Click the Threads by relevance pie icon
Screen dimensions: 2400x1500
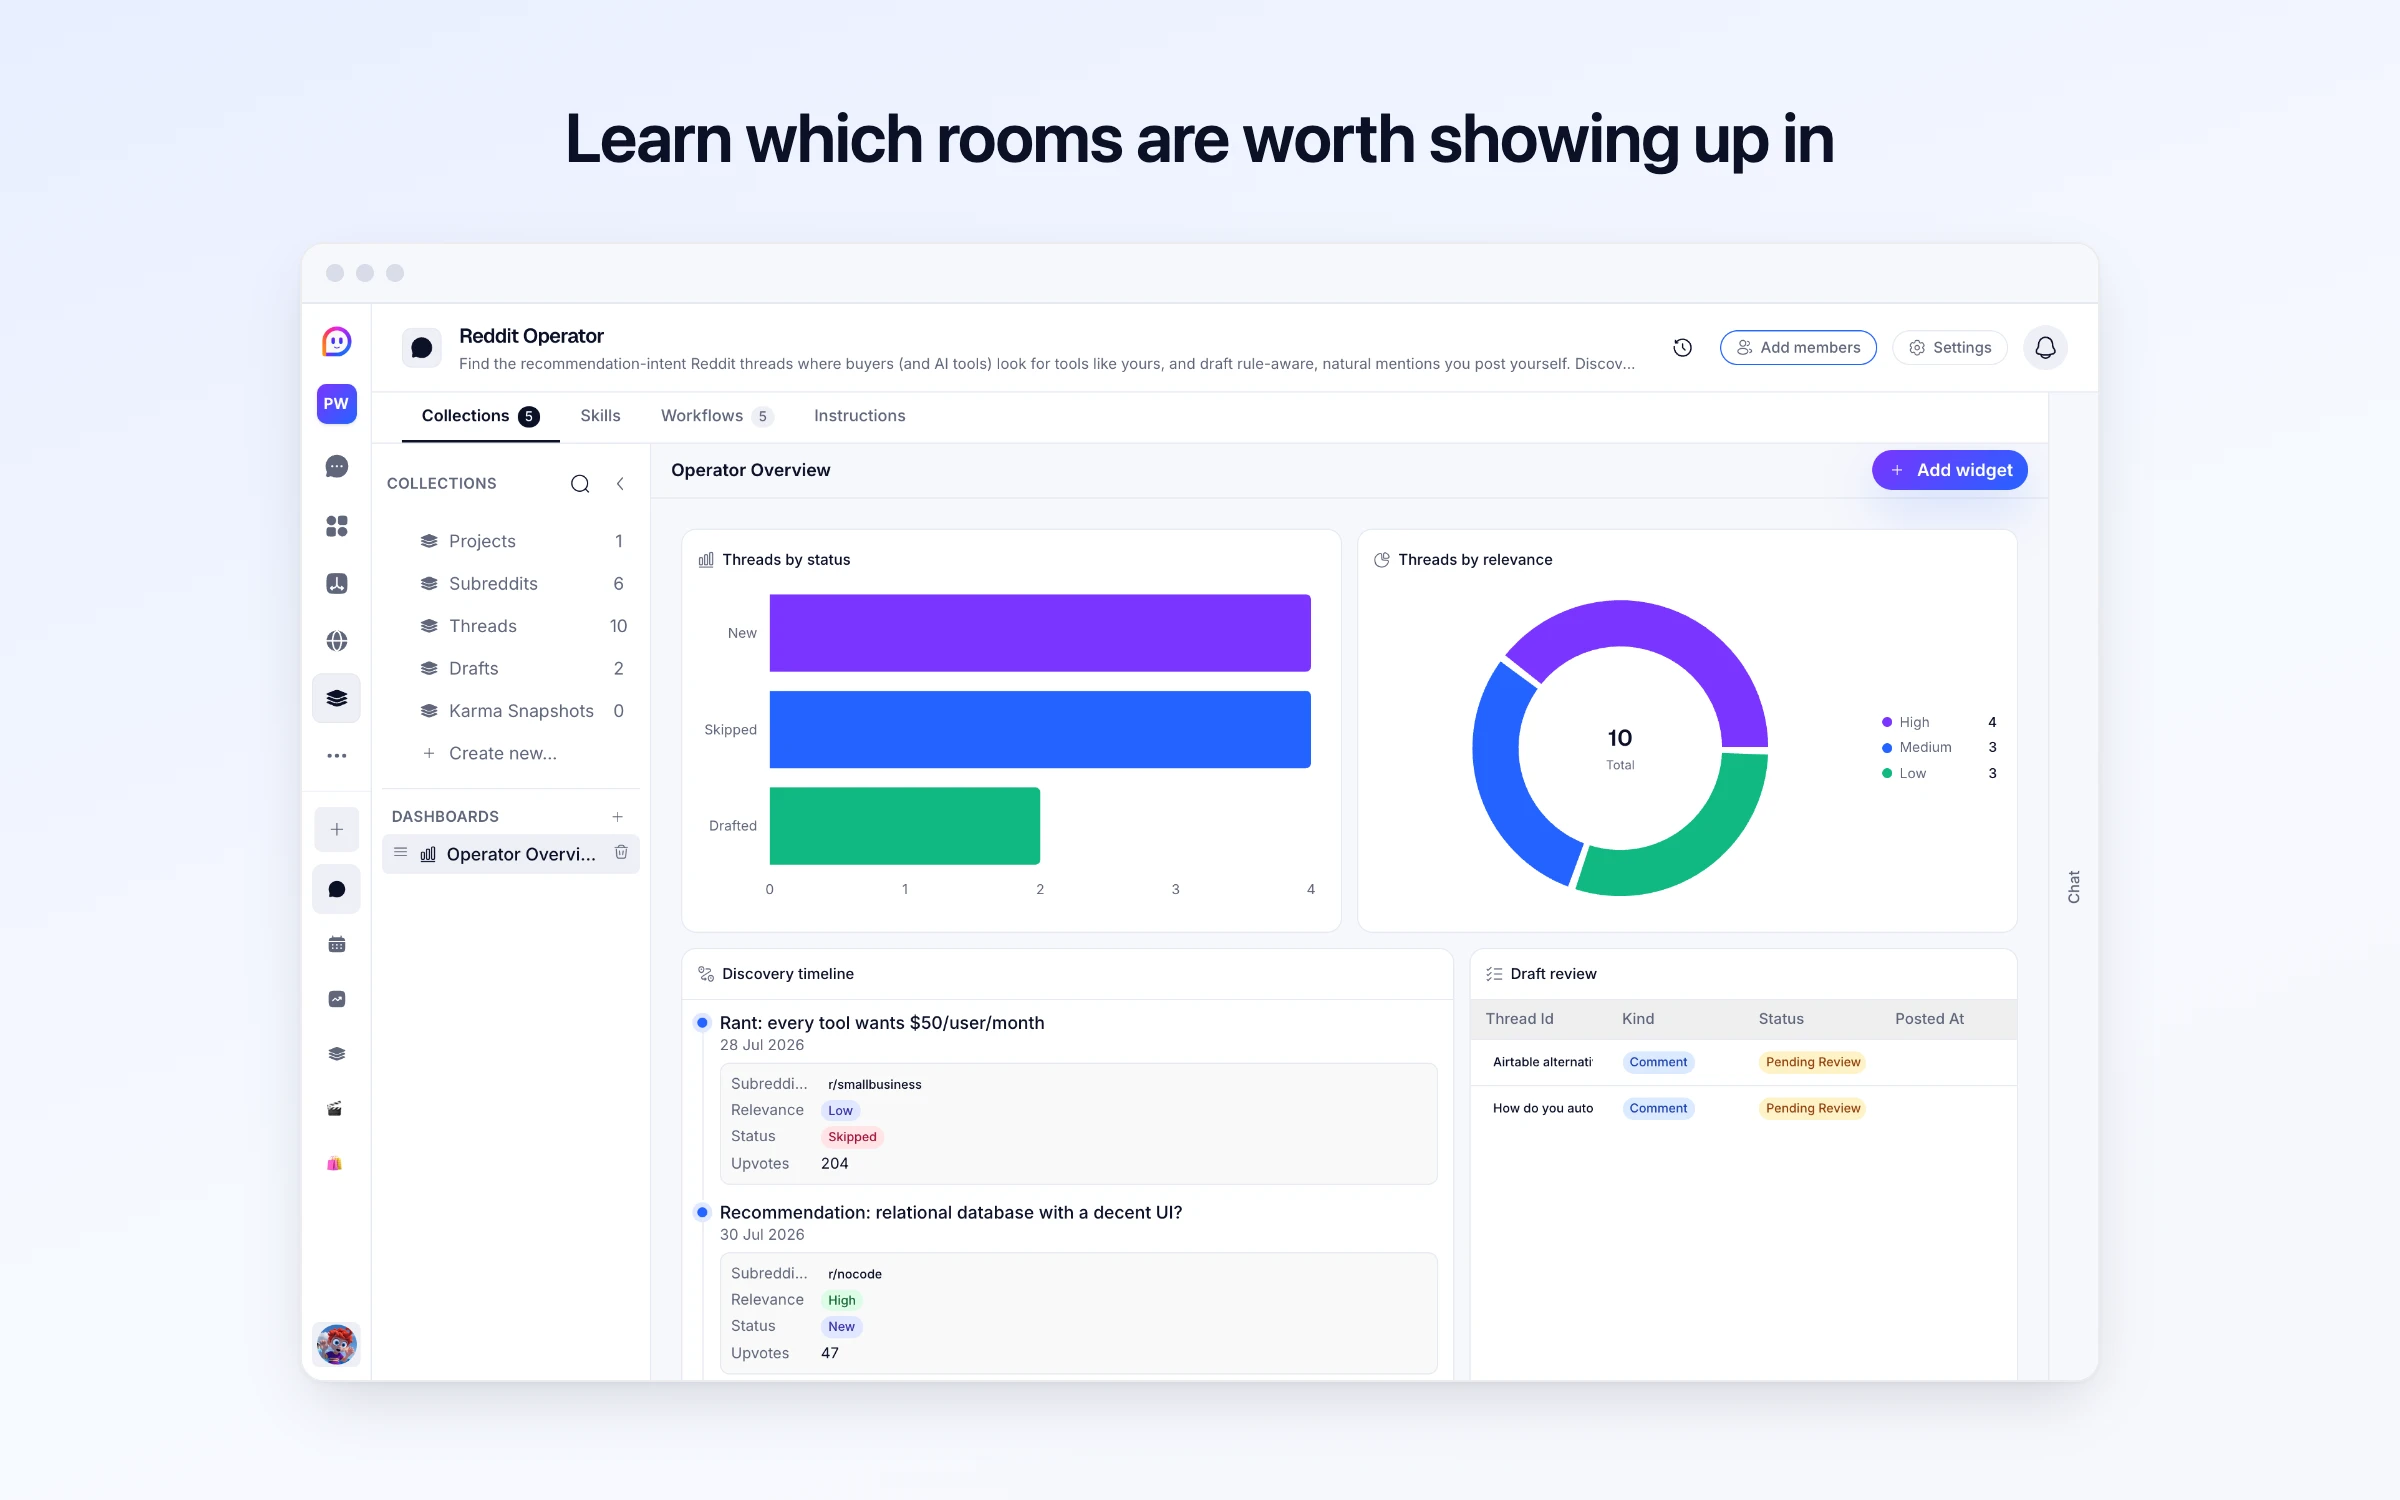pos(1382,560)
